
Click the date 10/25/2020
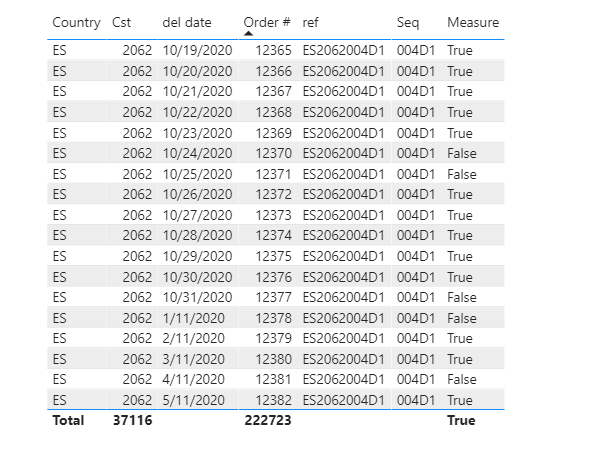(x=197, y=174)
